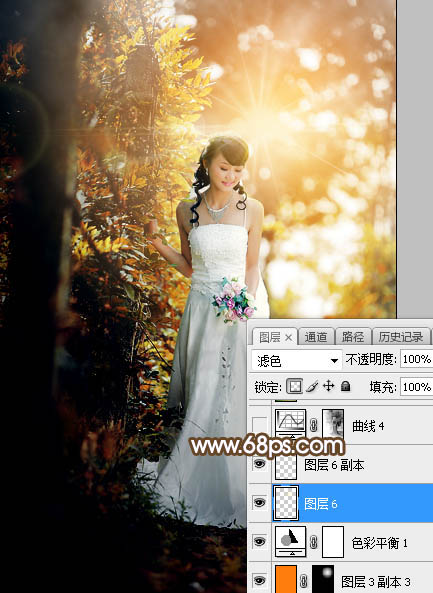Click the orange color thumbnail of 图层 3 副本 3
433x593 pixels.
(286, 579)
